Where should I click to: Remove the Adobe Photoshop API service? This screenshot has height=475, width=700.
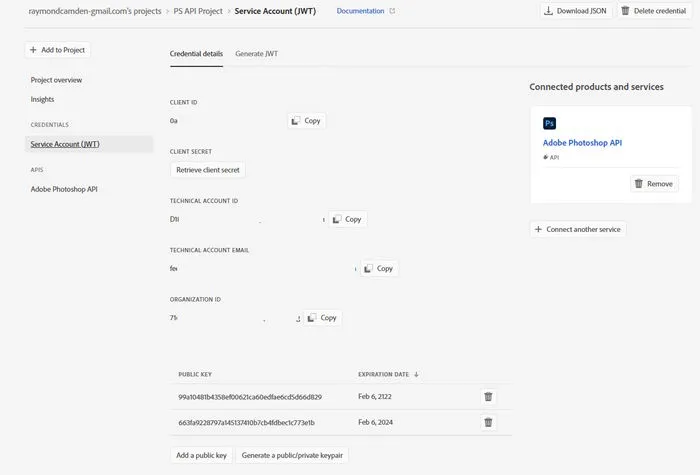(654, 184)
